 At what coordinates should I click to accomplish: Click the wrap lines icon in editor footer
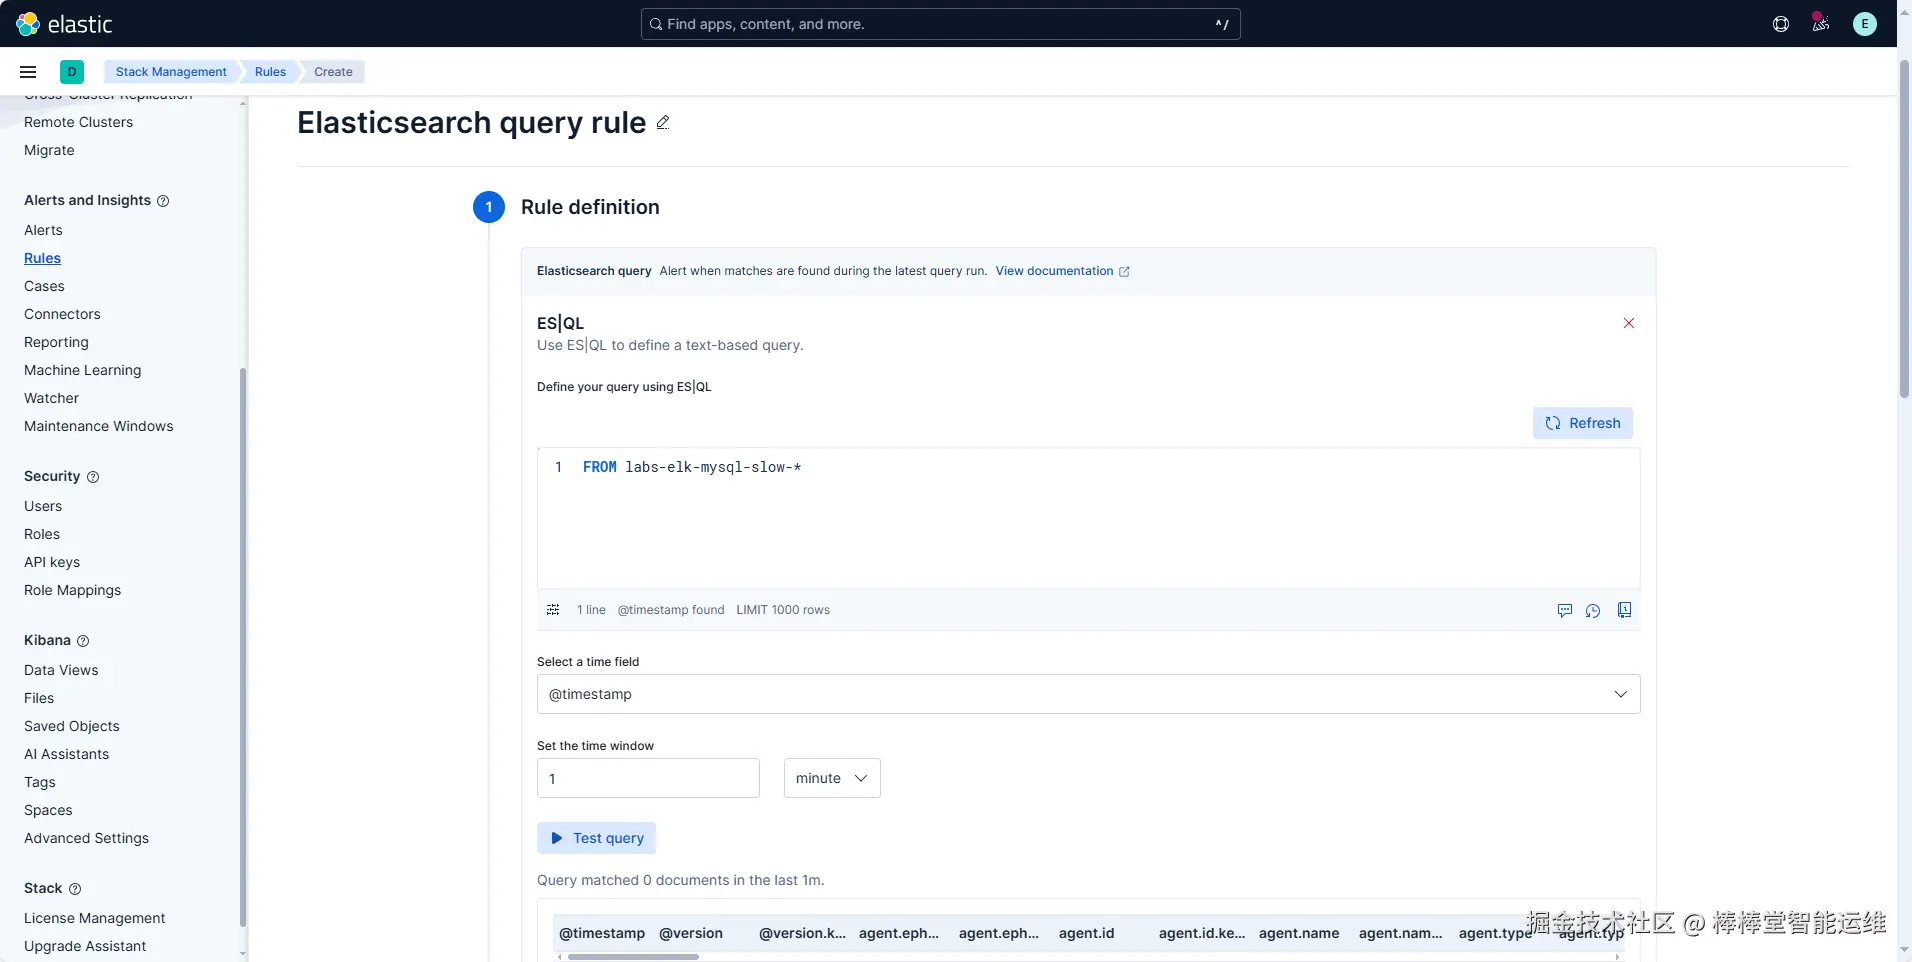(553, 610)
